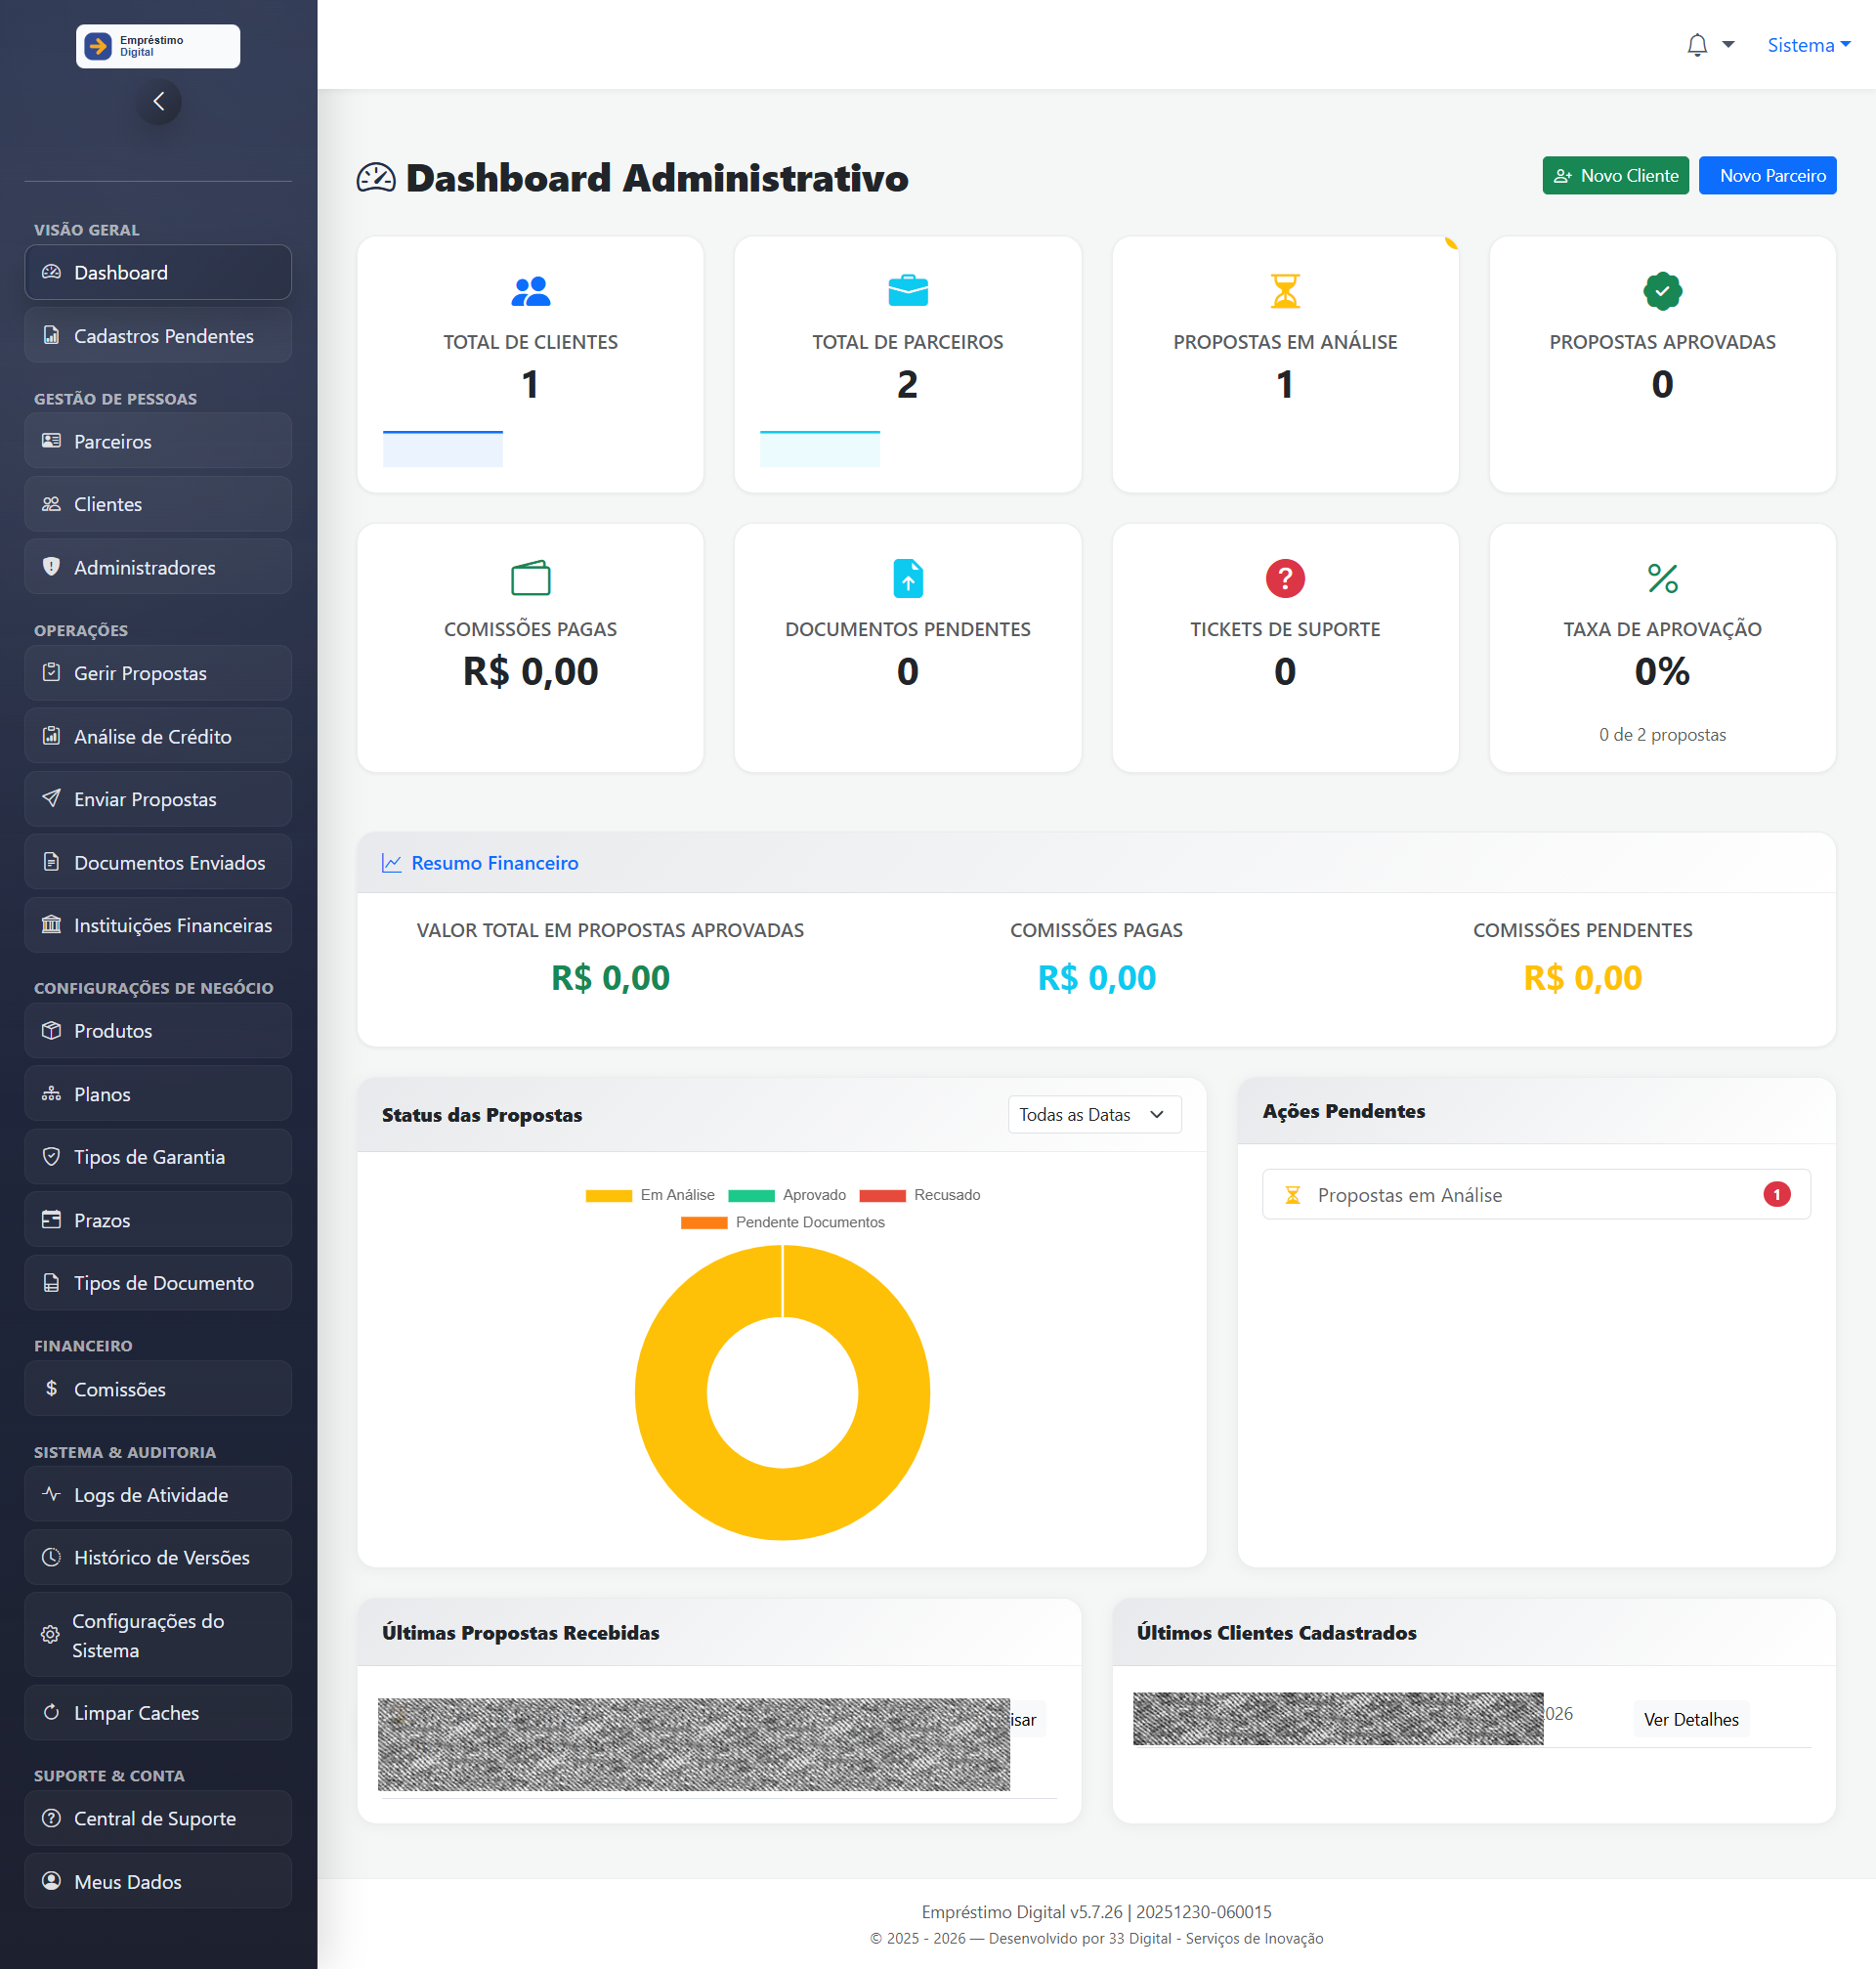The image size is (1876, 1969).
Task: Open the notifications bell
Action: [x=1697, y=45]
